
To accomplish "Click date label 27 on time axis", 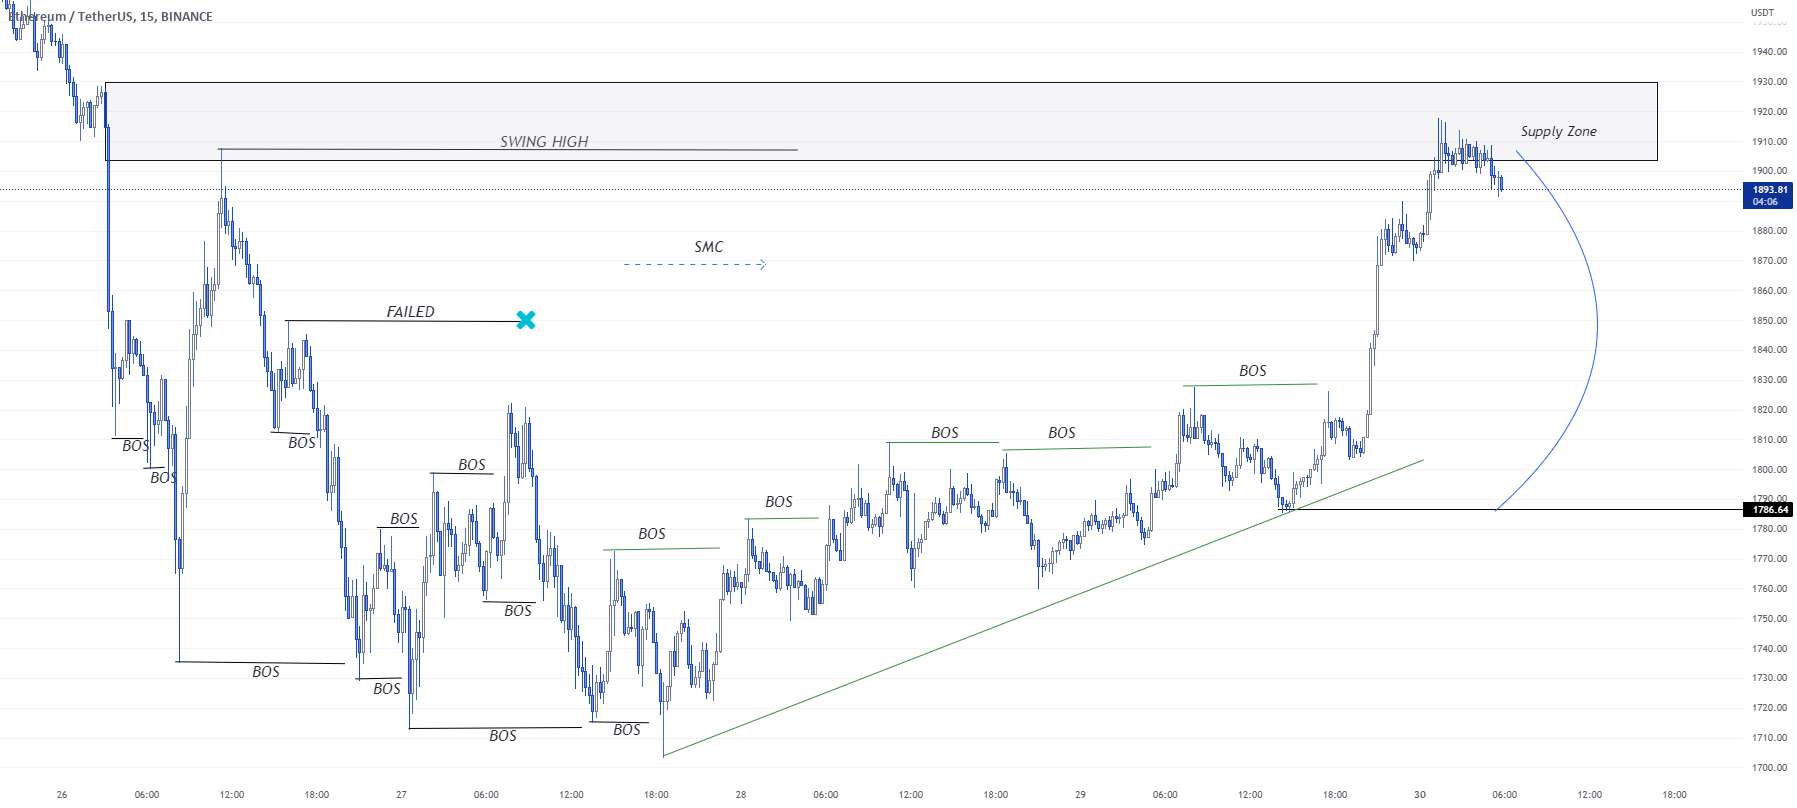I will pyautogui.click(x=401, y=795).
